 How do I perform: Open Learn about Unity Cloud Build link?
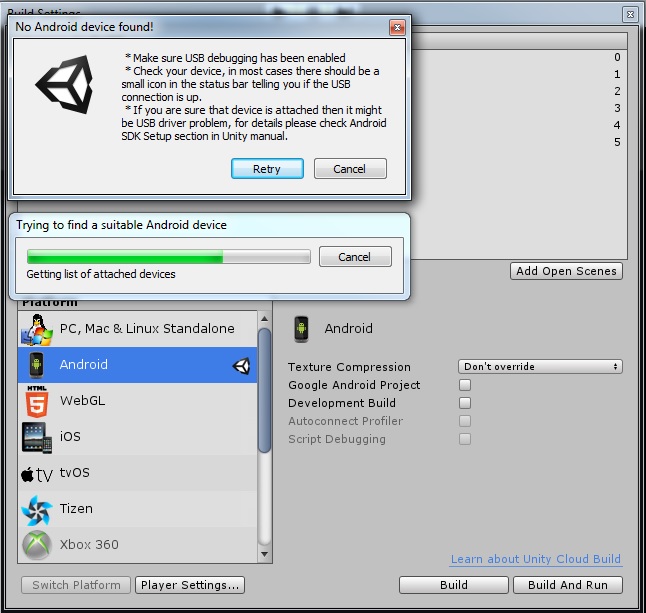coord(536,559)
